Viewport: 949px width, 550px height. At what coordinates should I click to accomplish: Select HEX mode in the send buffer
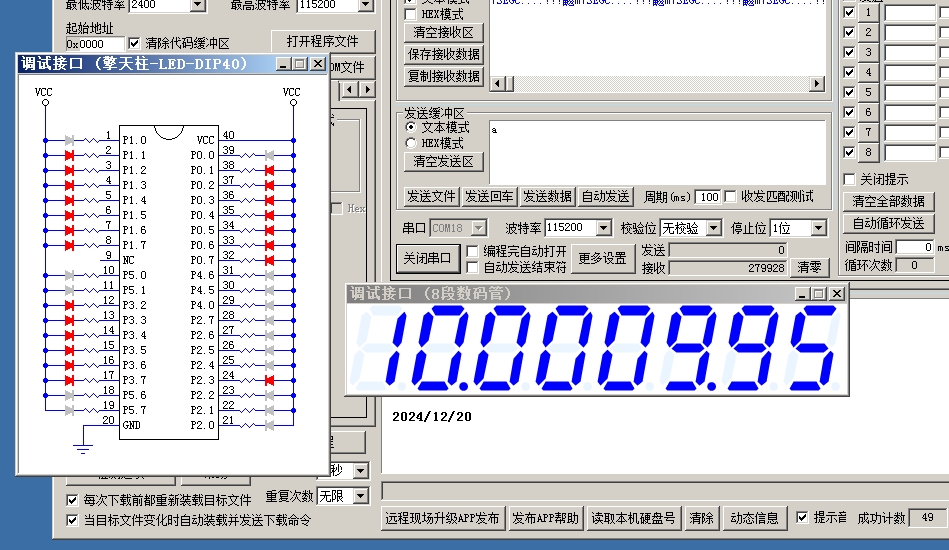(410, 143)
